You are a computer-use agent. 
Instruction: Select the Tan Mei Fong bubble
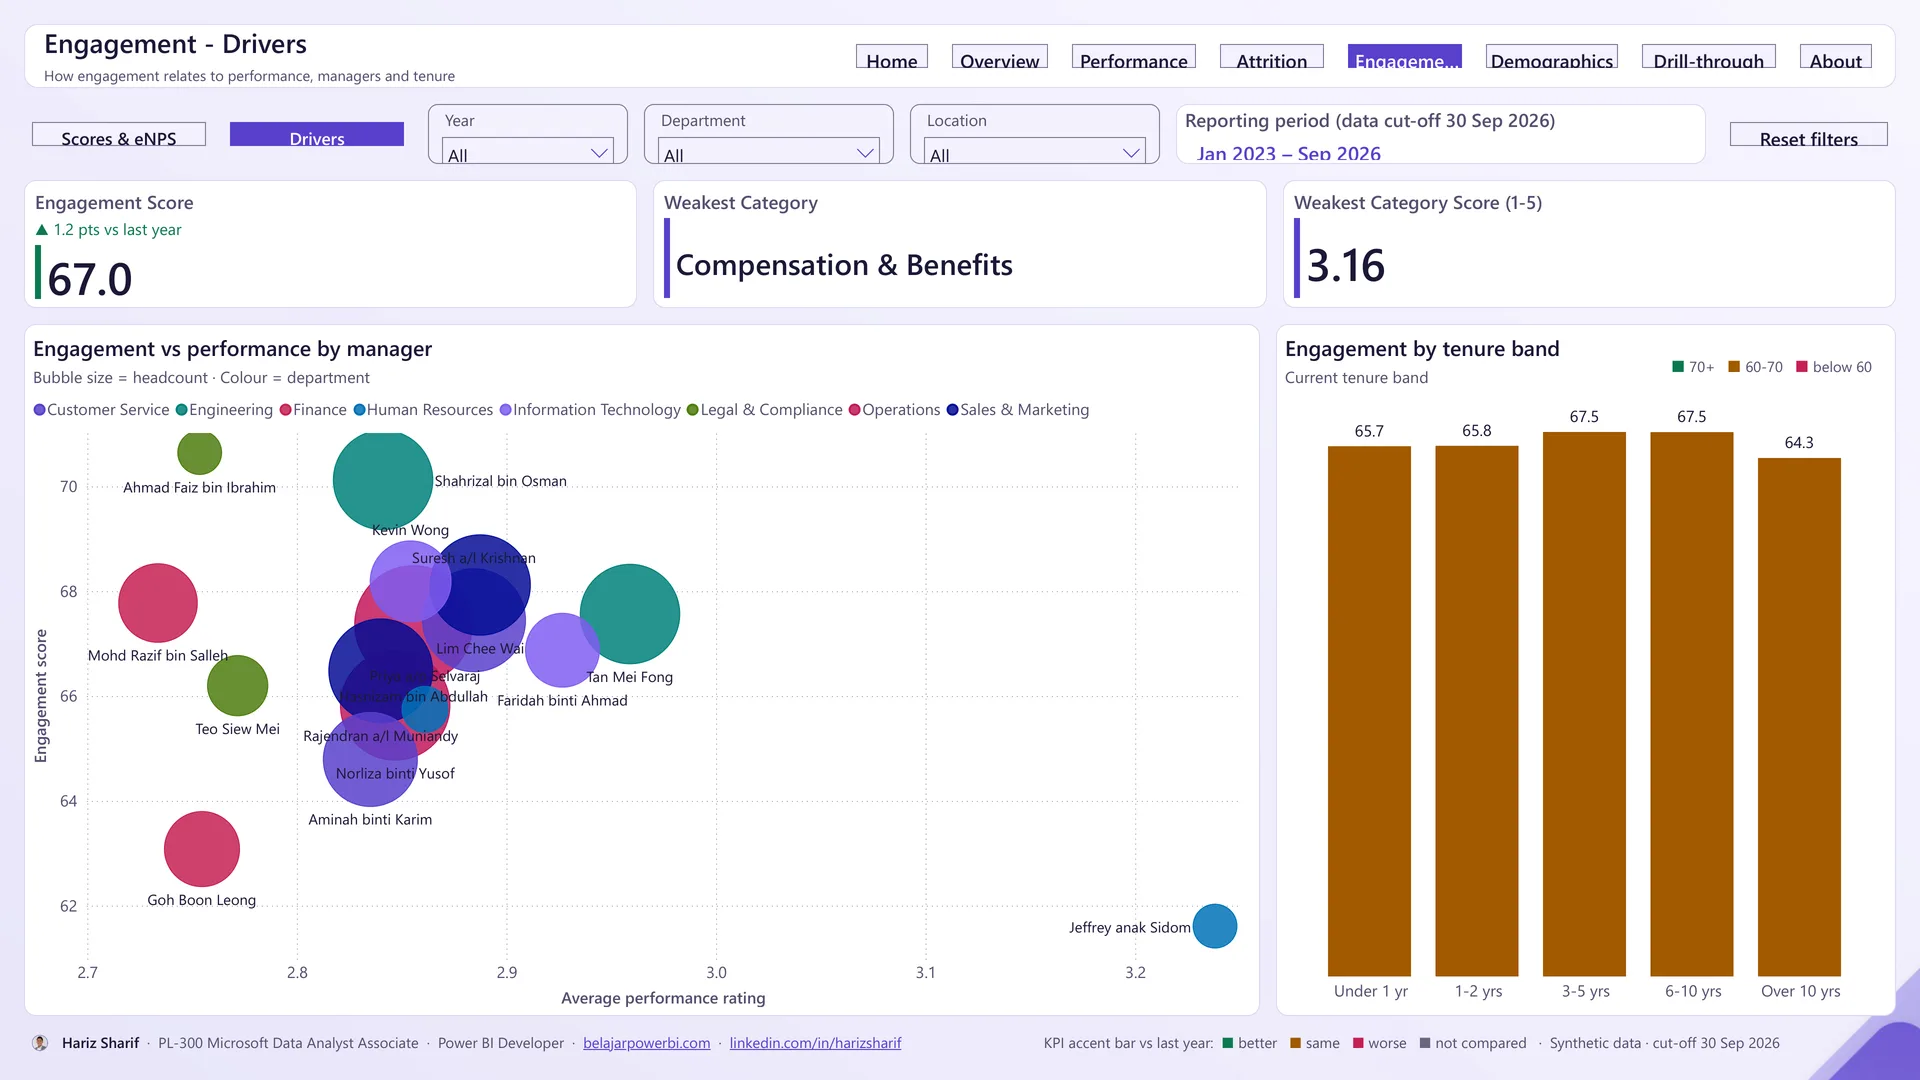630,614
